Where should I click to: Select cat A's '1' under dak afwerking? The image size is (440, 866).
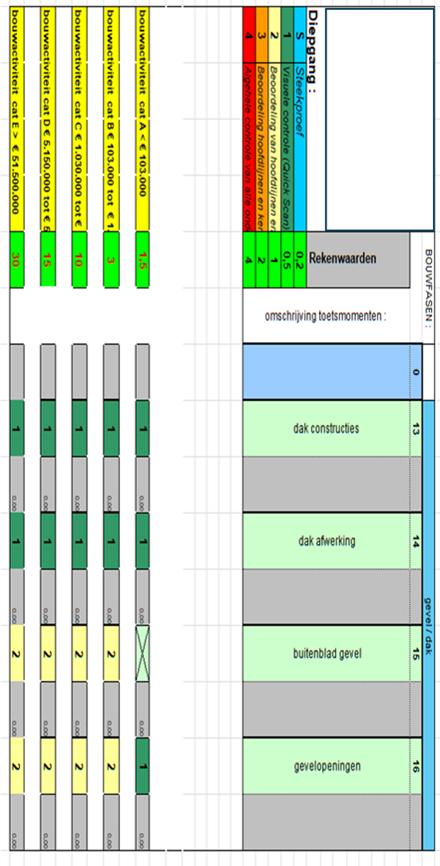pos(142,541)
